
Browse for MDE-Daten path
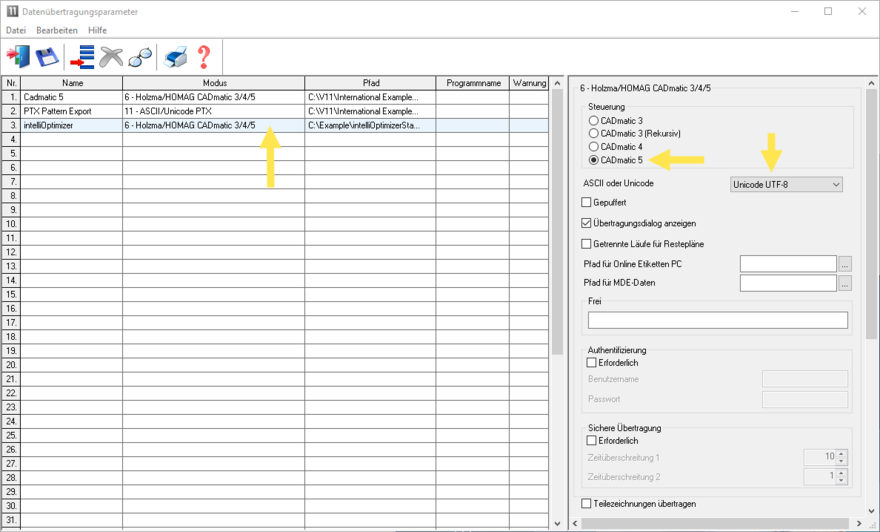click(x=845, y=283)
